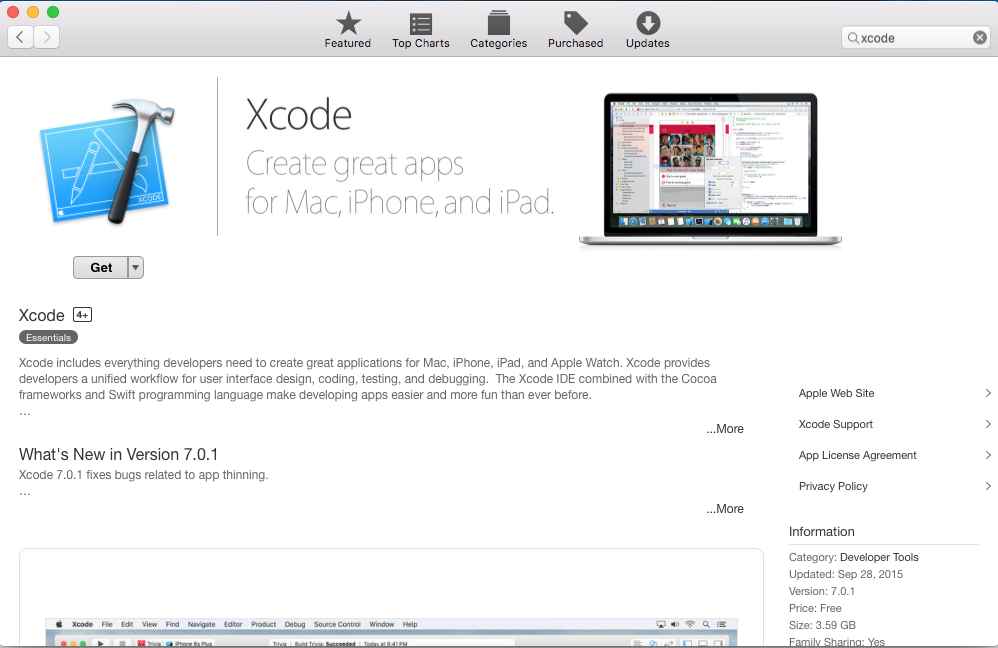Open the Featured section
This screenshot has width=998, height=648.
(348, 30)
